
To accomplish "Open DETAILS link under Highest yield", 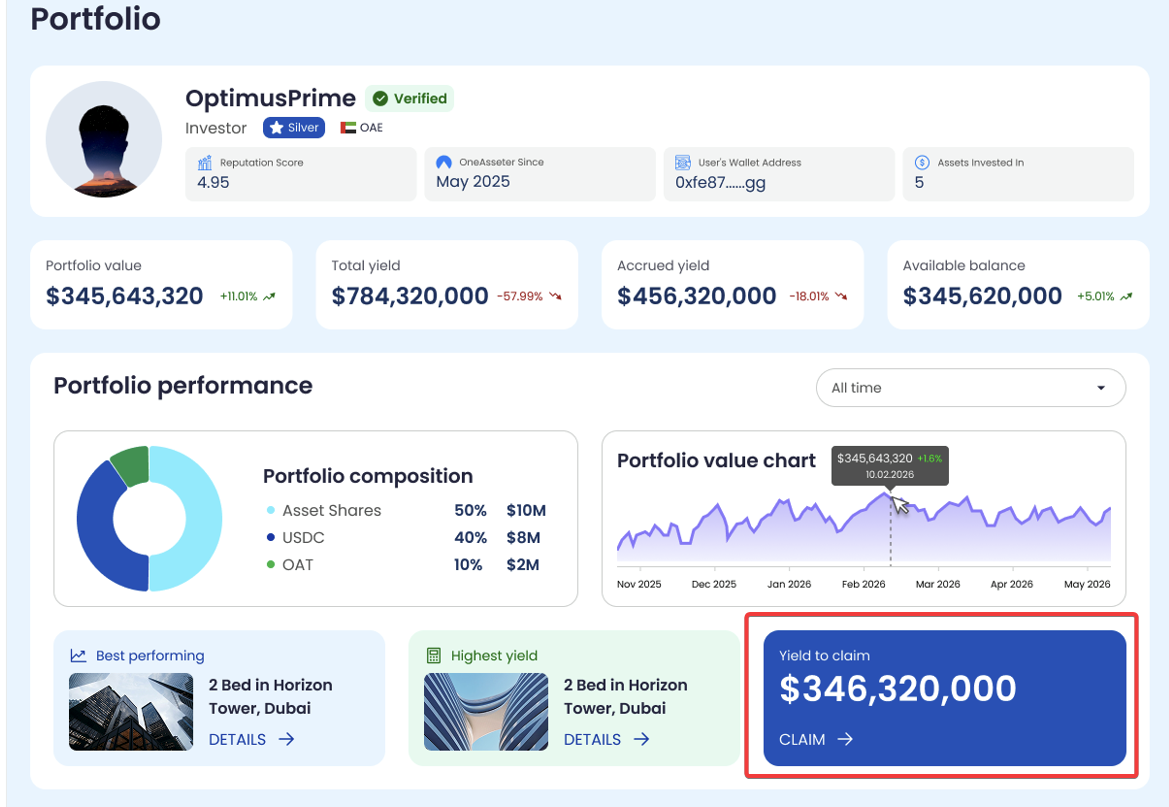I will [606, 739].
